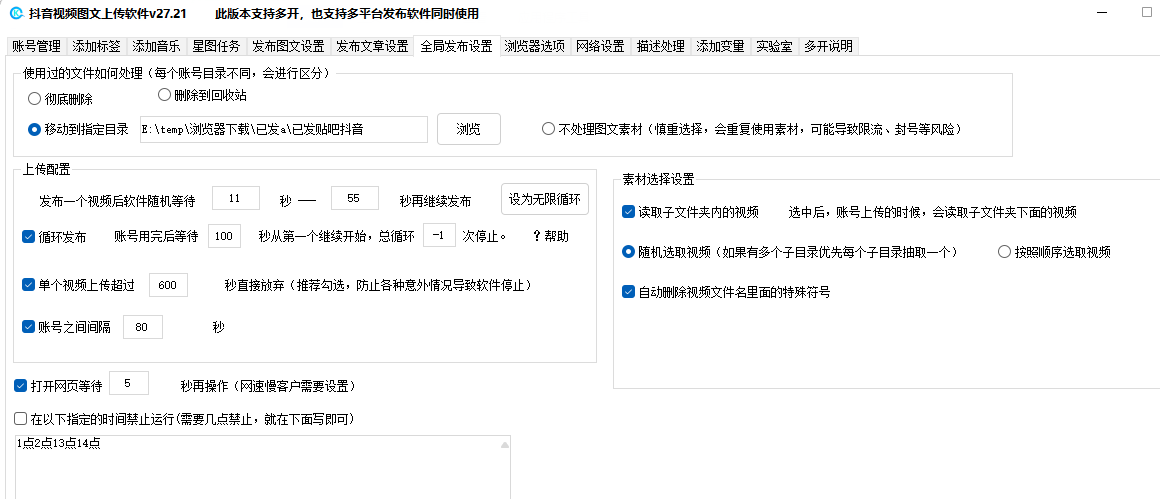Open the 描述处理 tab
1160x499 pixels.
[x=661, y=46]
